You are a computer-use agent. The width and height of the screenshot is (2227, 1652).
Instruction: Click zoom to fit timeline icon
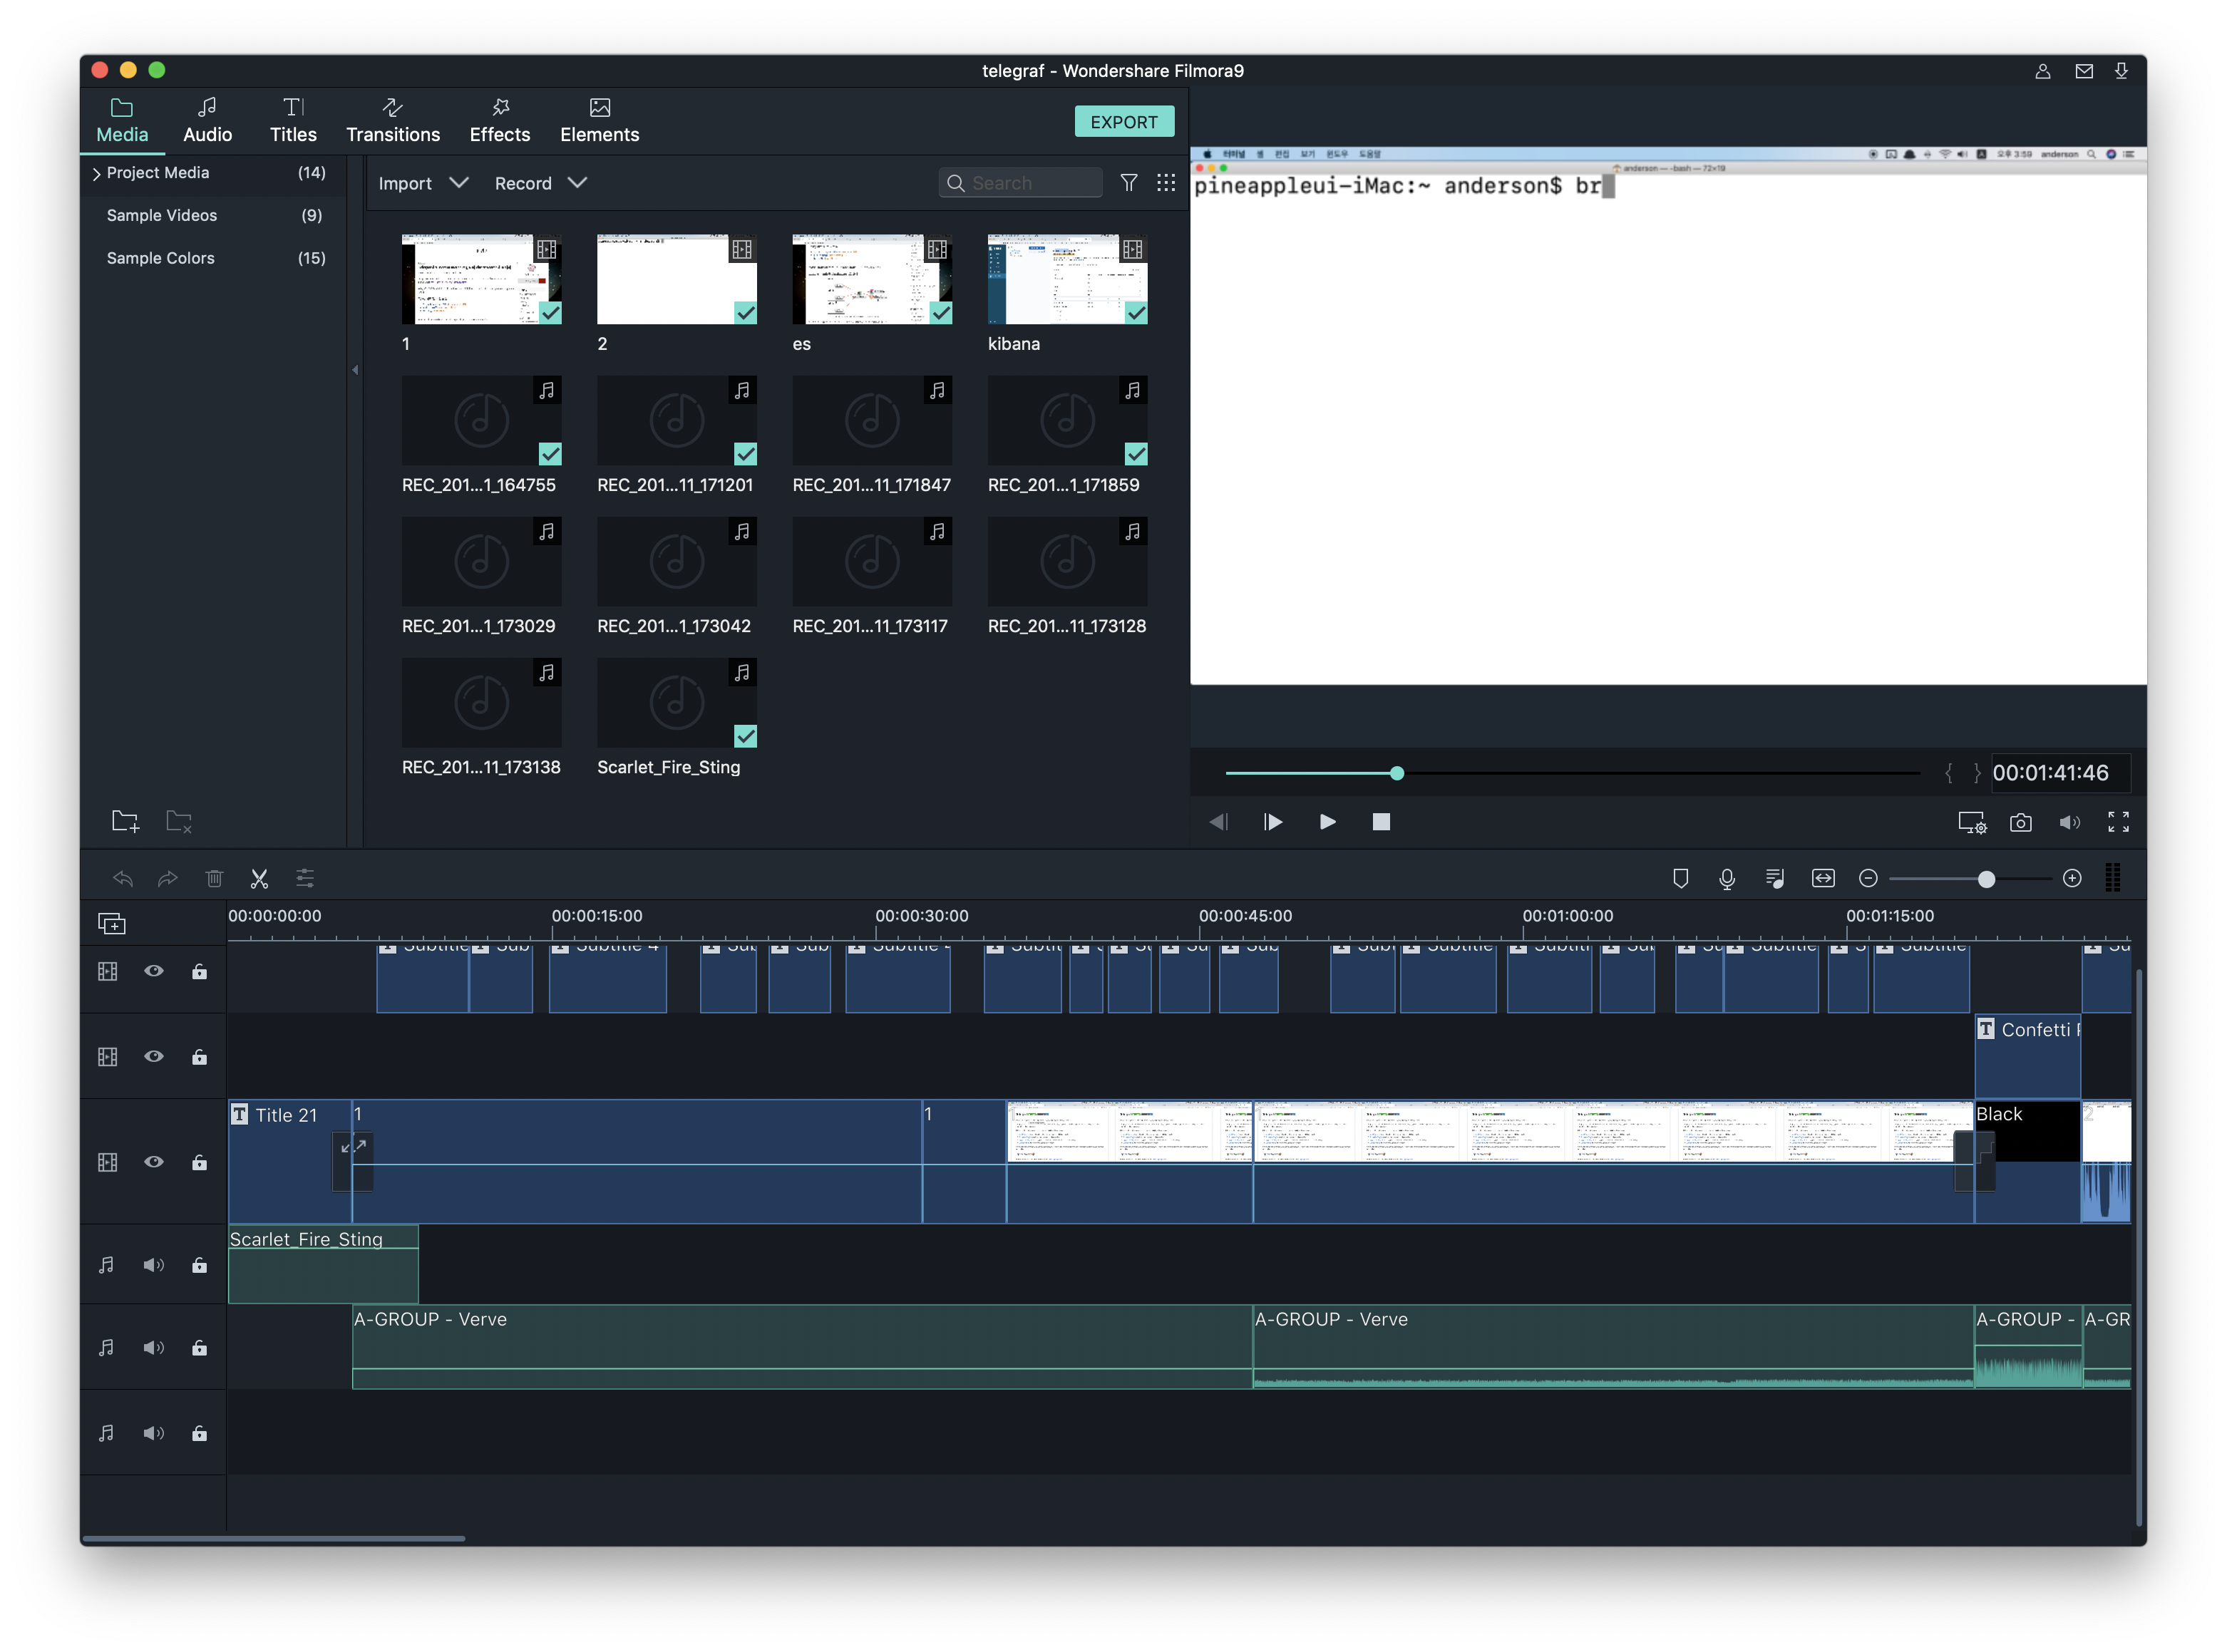click(x=1823, y=879)
